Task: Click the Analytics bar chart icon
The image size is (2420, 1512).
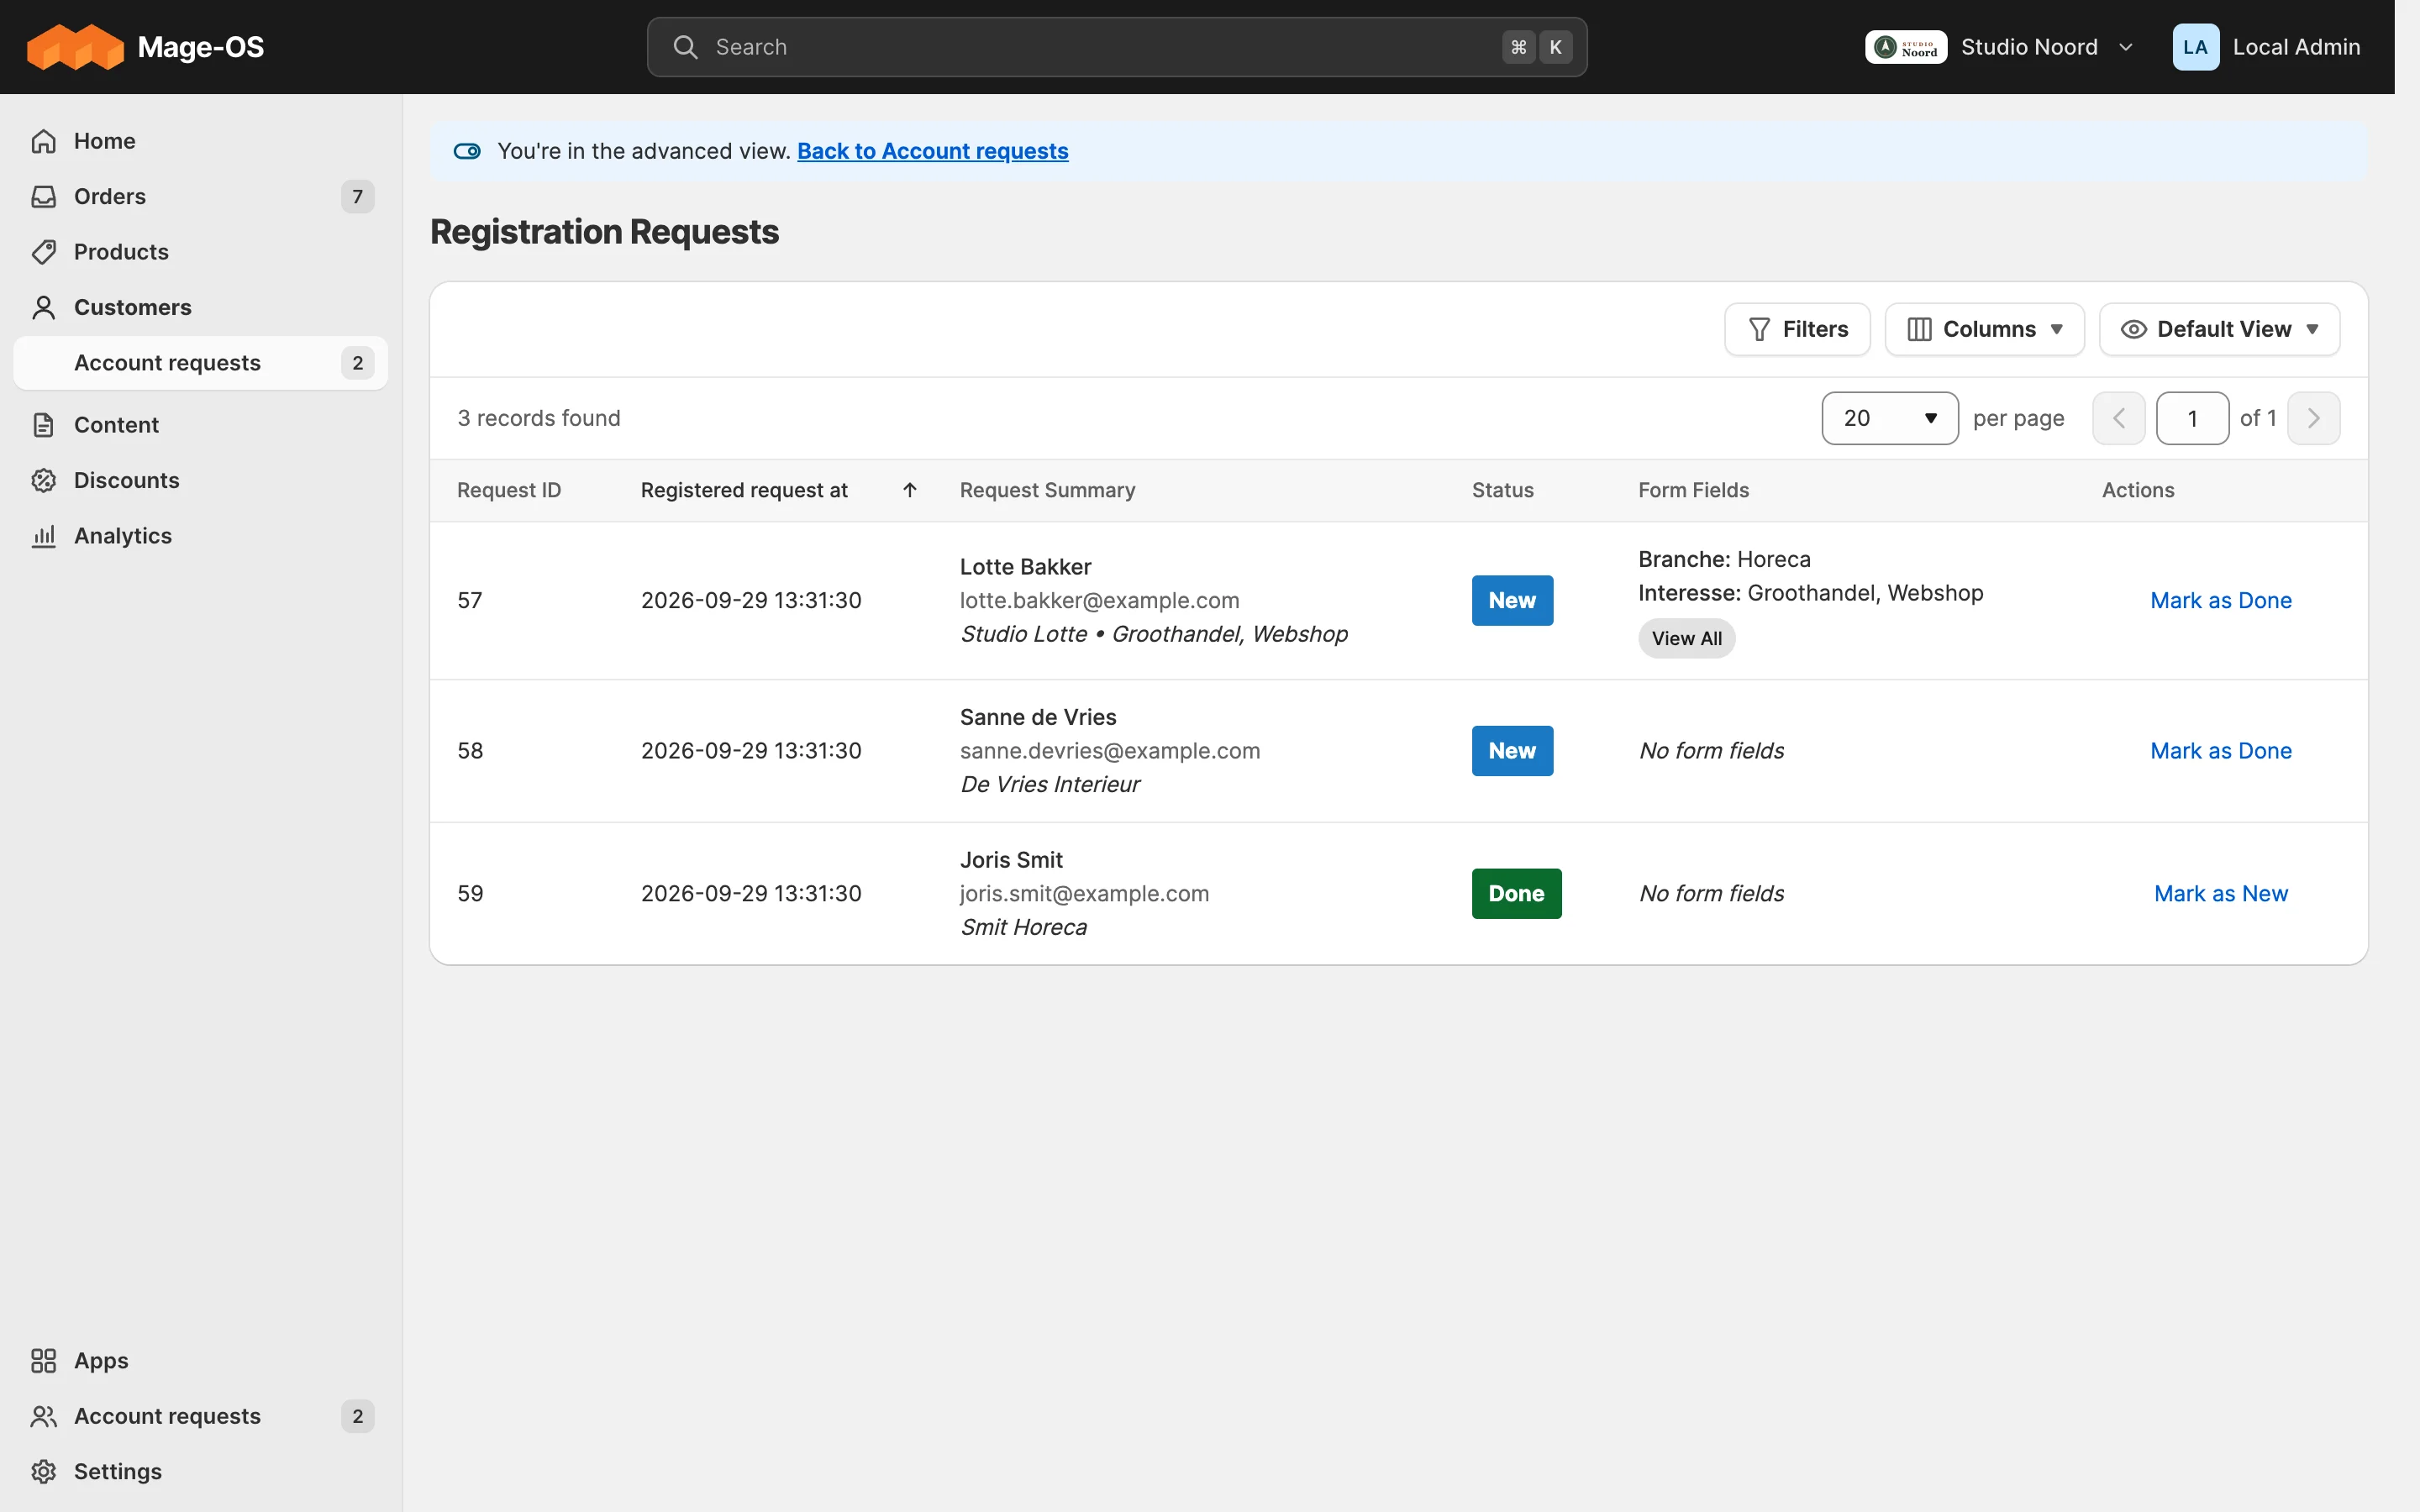Action: pos(44,536)
